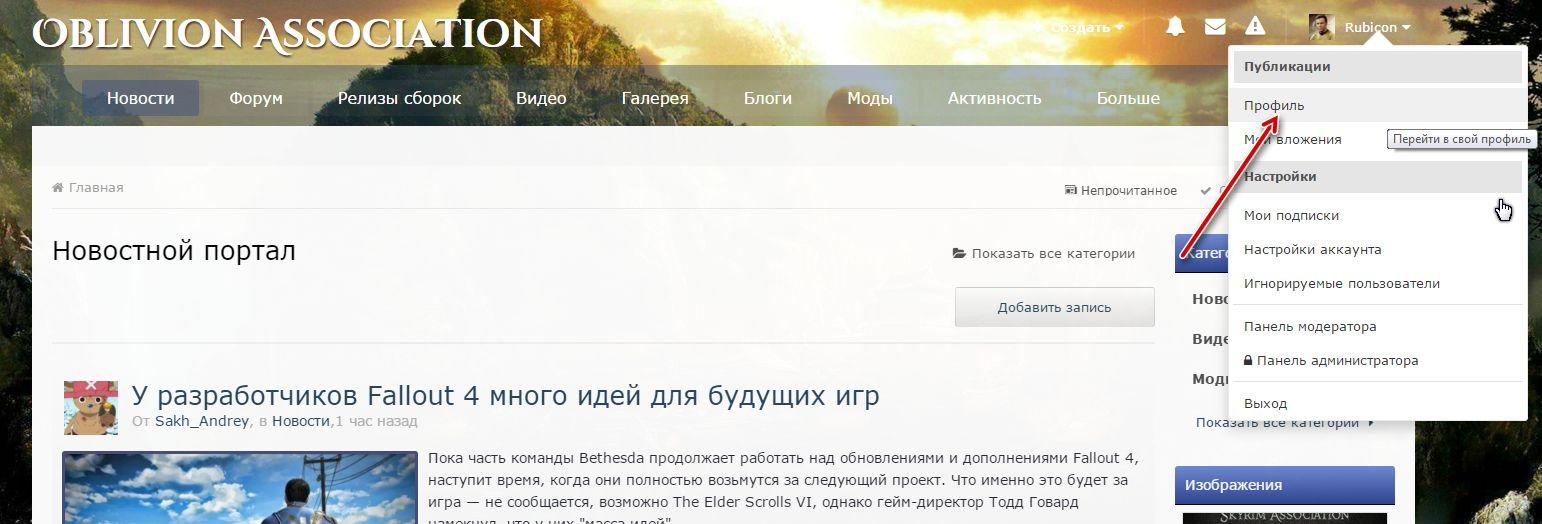This screenshot has width=1542, height=524.
Task: Select Профиль in the user menu
Action: (1274, 105)
